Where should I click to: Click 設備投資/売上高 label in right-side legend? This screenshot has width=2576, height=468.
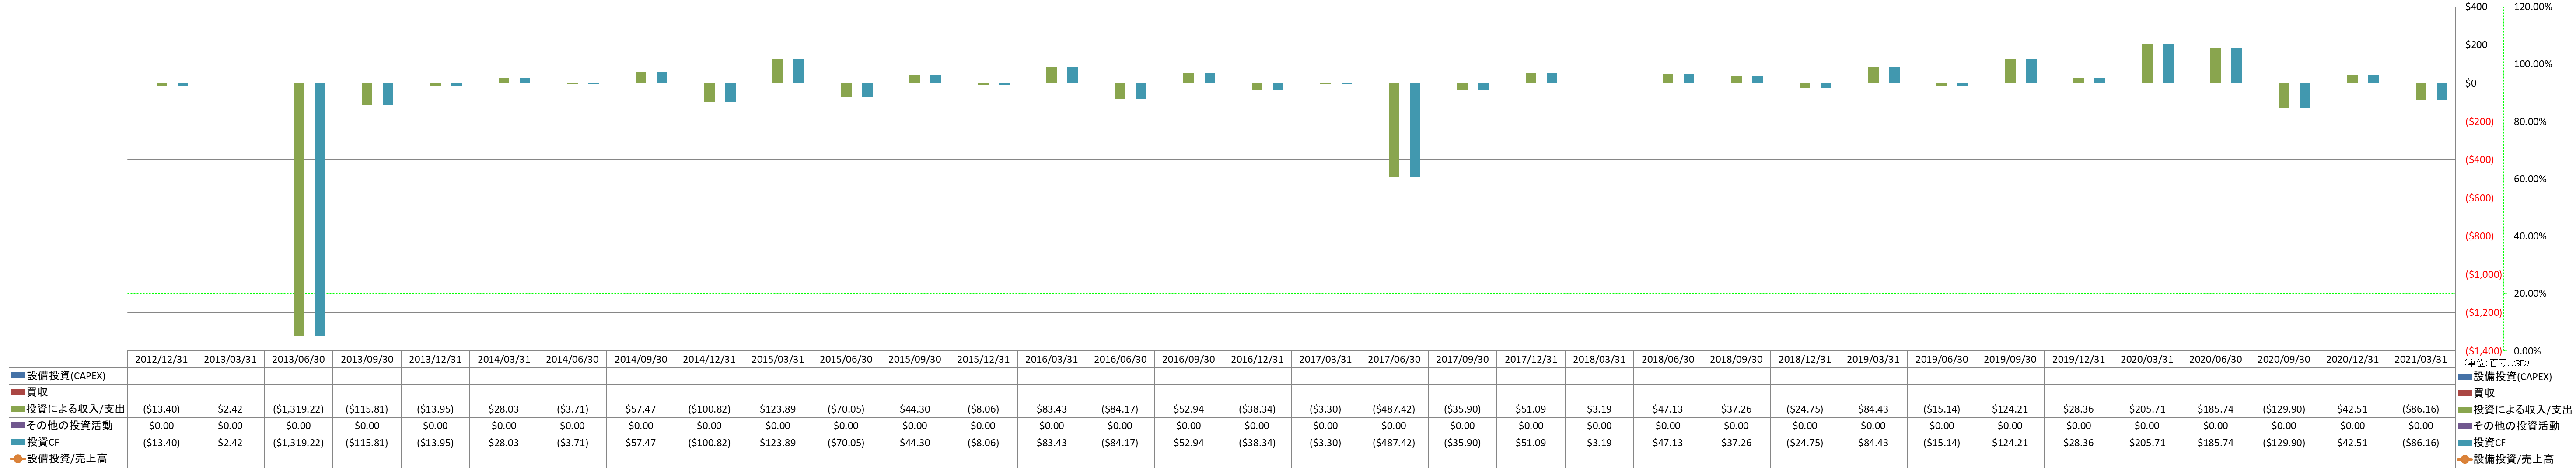(2513, 459)
